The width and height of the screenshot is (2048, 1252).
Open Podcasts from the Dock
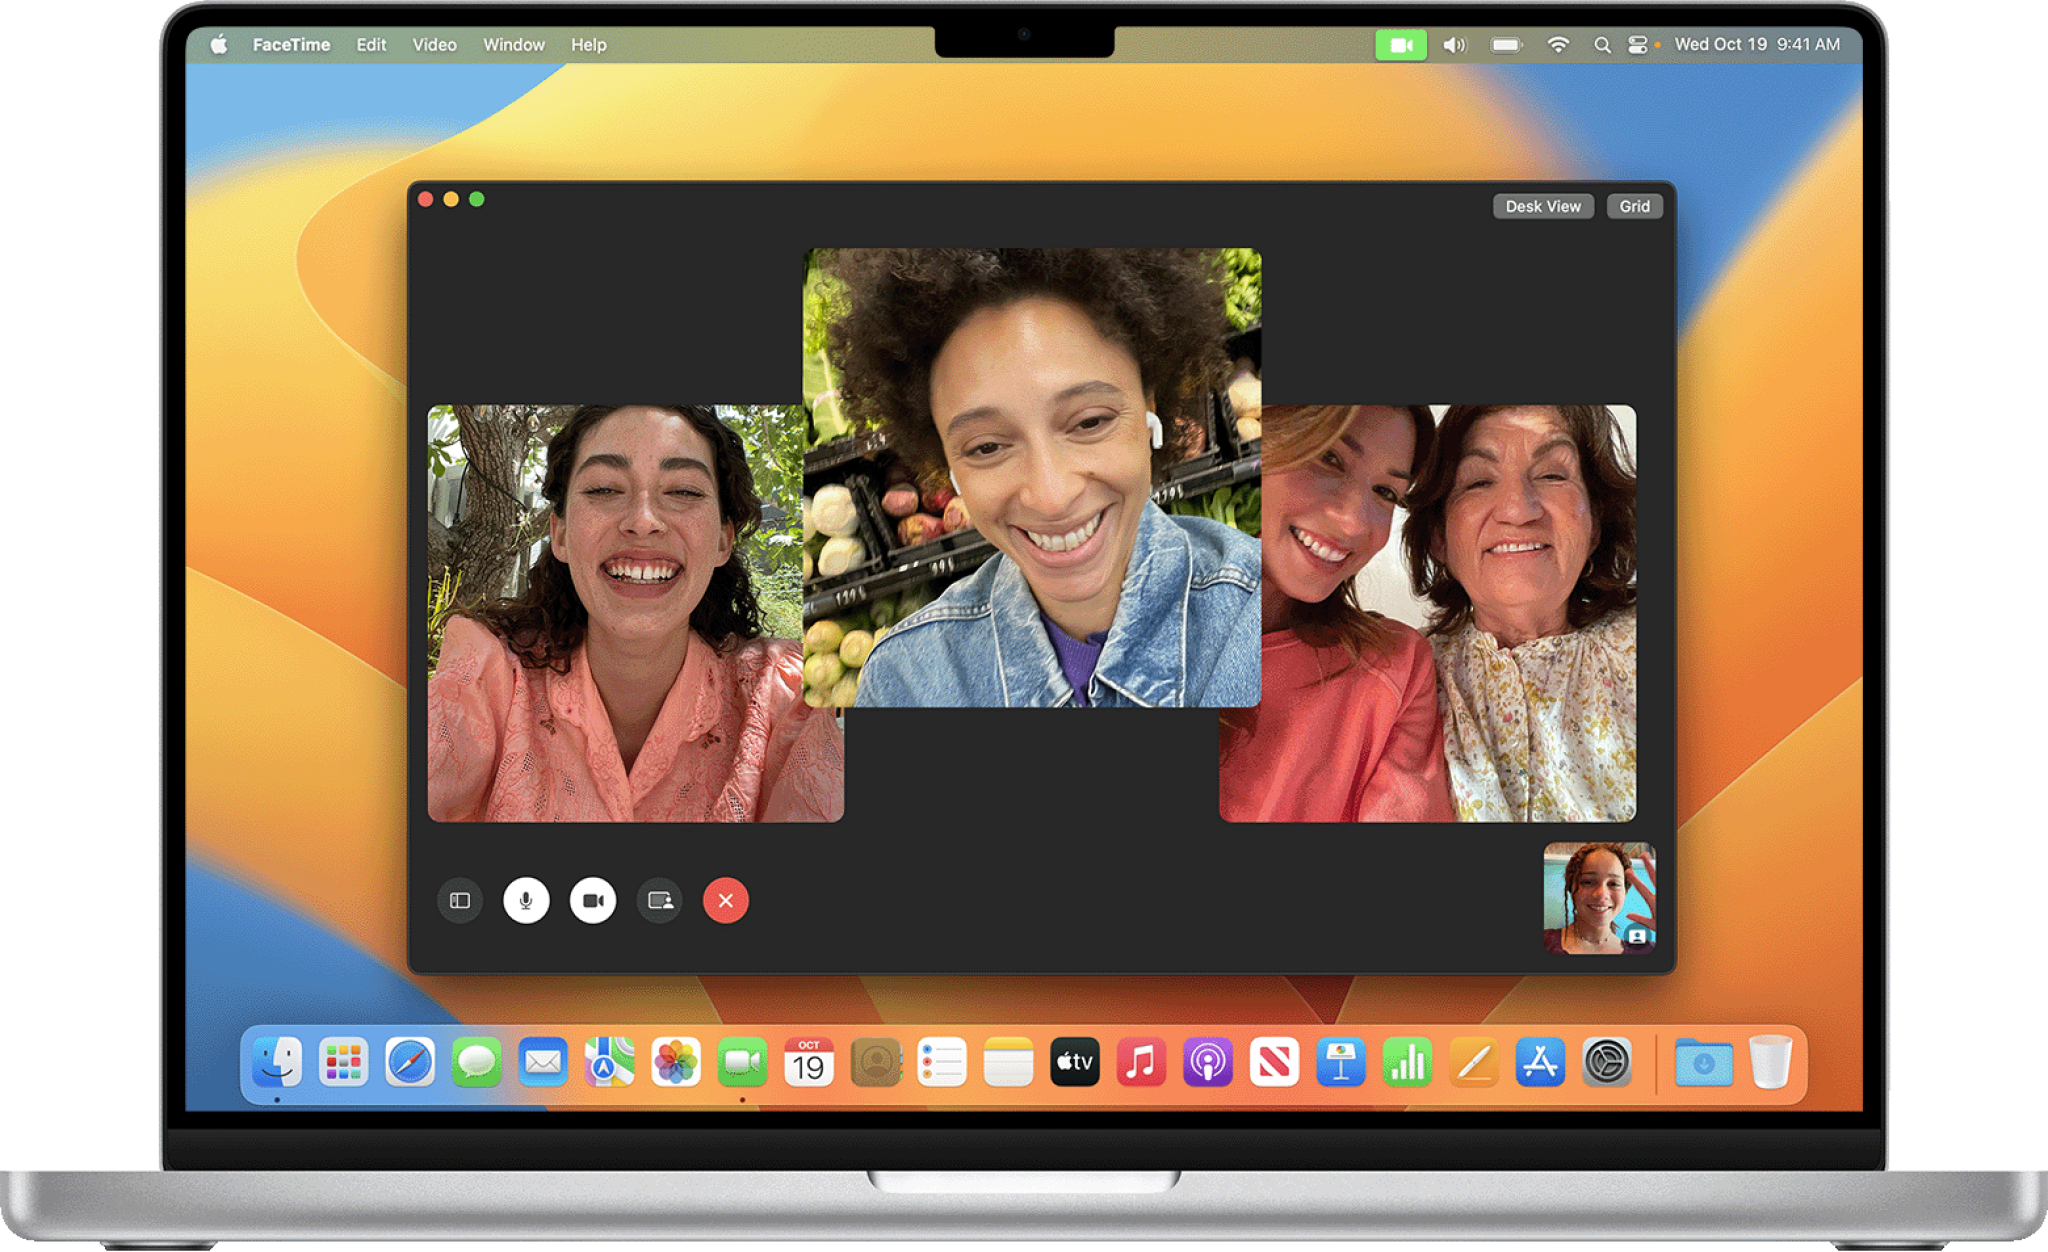tap(1207, 1062)
